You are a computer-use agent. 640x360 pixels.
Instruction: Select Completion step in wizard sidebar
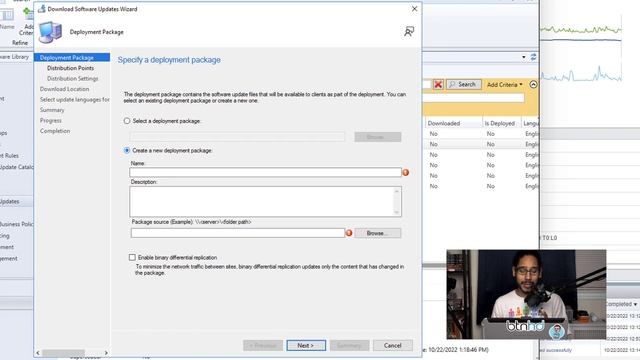pos(55,131)
